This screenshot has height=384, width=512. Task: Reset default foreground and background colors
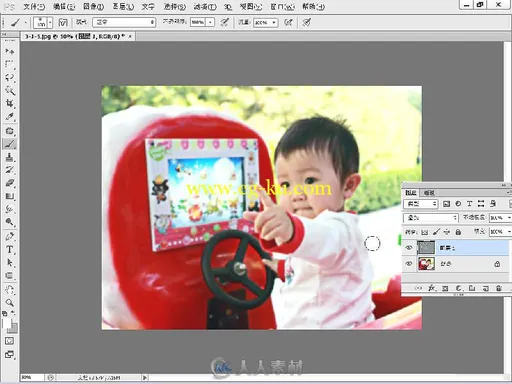point(5,313)
